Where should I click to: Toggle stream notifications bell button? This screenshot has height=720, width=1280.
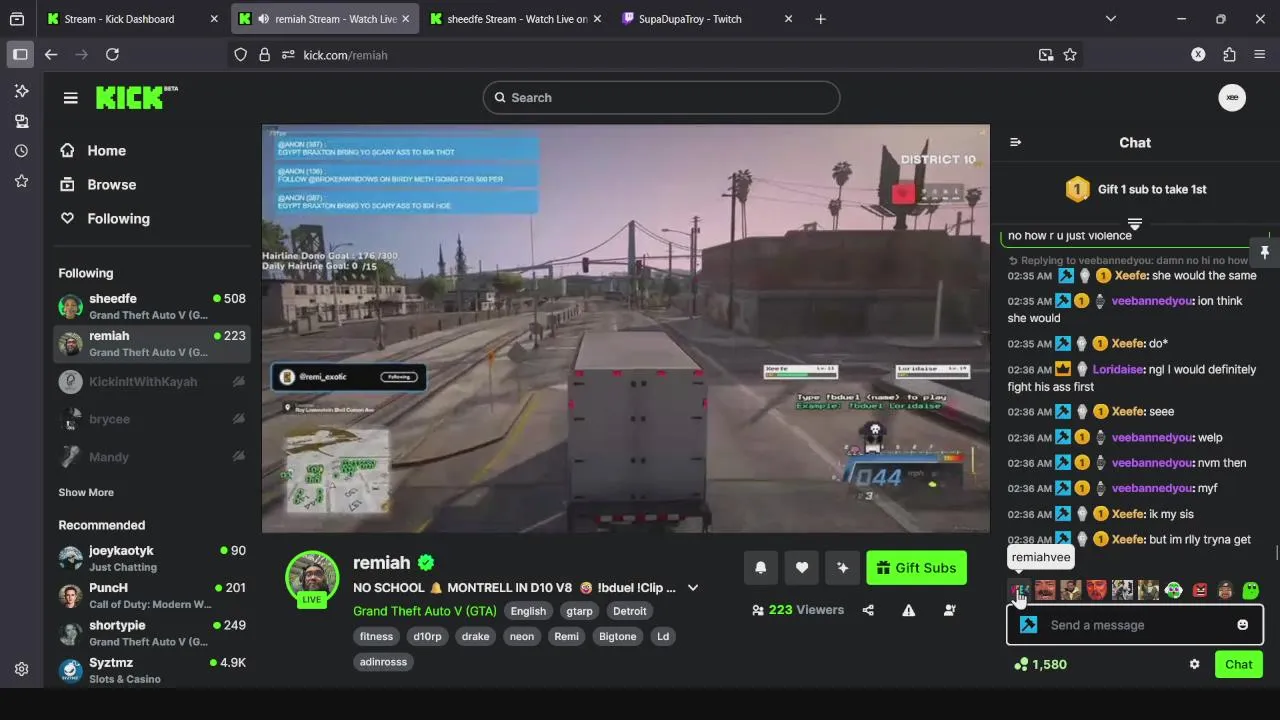click(761, 567)
